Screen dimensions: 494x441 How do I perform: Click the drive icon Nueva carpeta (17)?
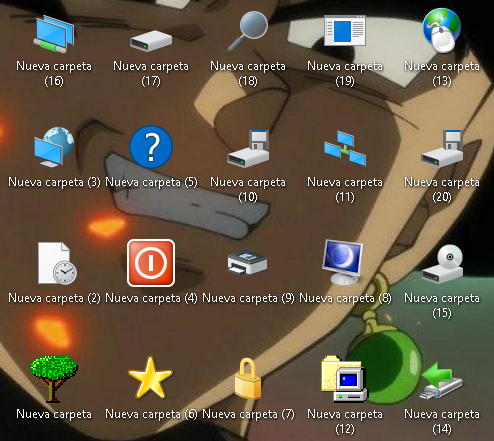coord(151,41)
